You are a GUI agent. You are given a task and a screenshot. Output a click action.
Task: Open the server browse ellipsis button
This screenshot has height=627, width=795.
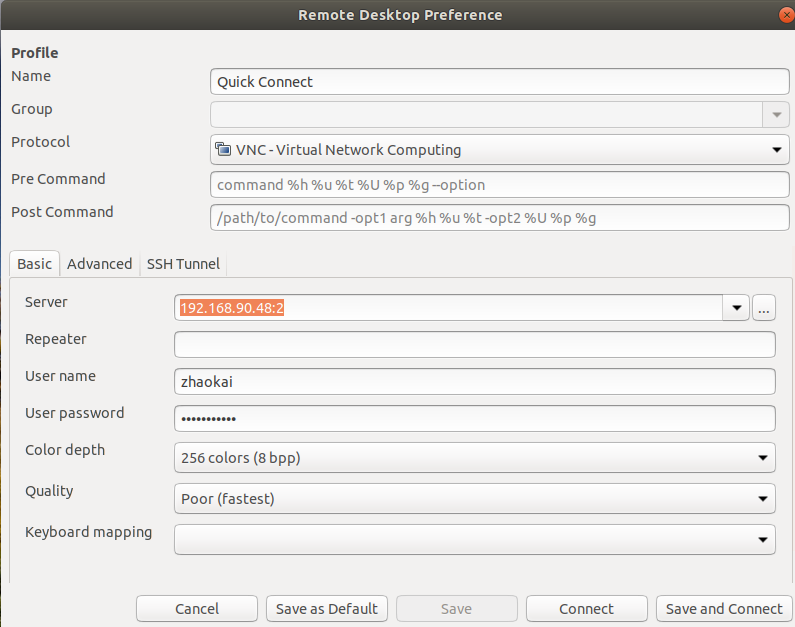point(764,308)
